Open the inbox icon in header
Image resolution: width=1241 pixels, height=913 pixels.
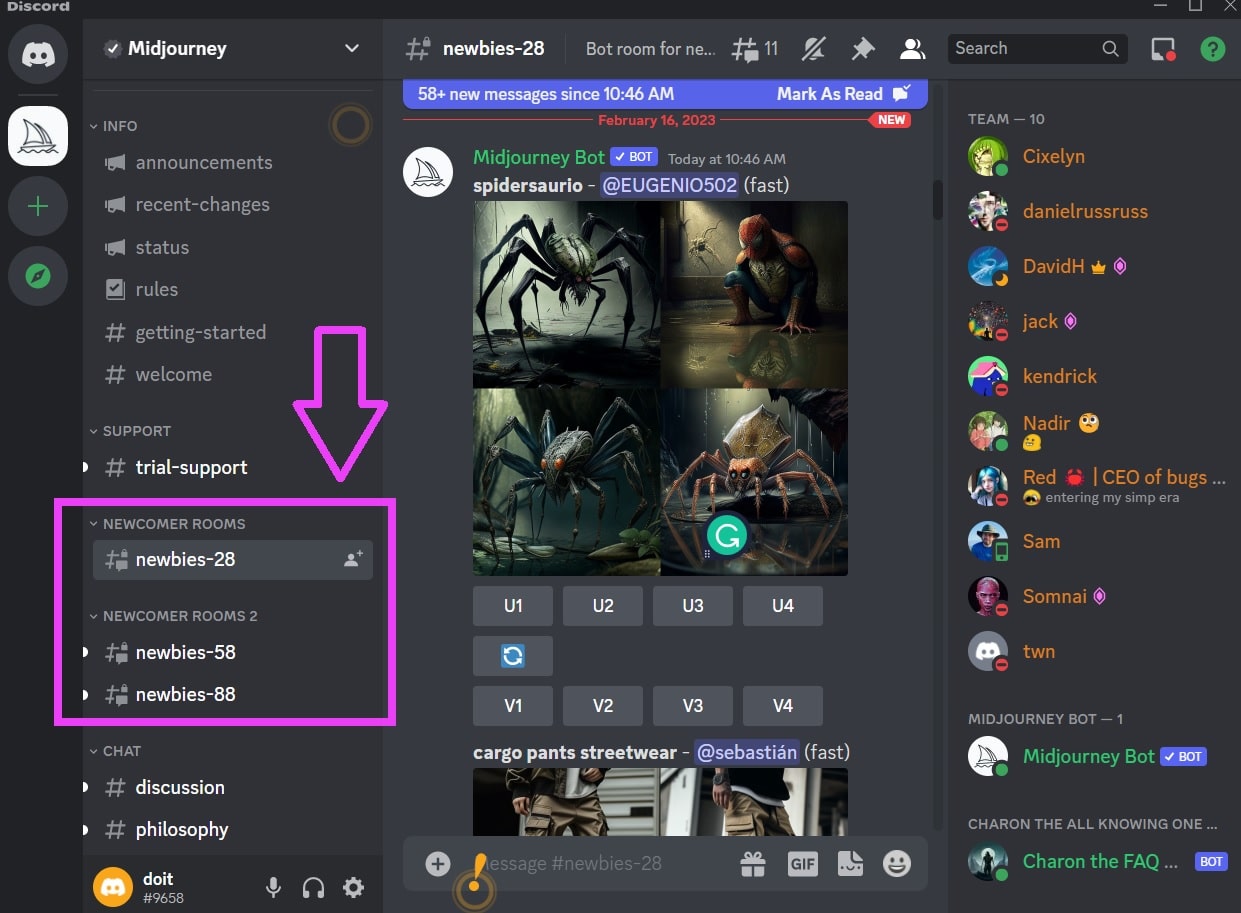[1163, 48]
